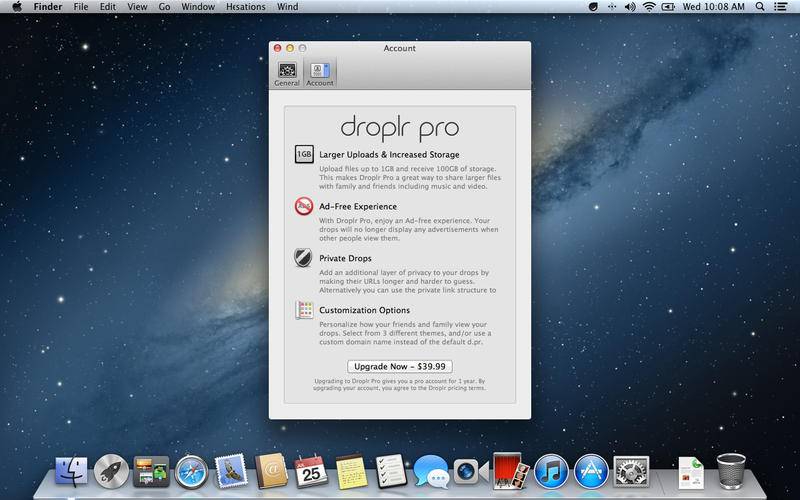The height and width of the screenshot is (500, 800).
Task: Click the Customization Options icon
Action: (304, 310)
